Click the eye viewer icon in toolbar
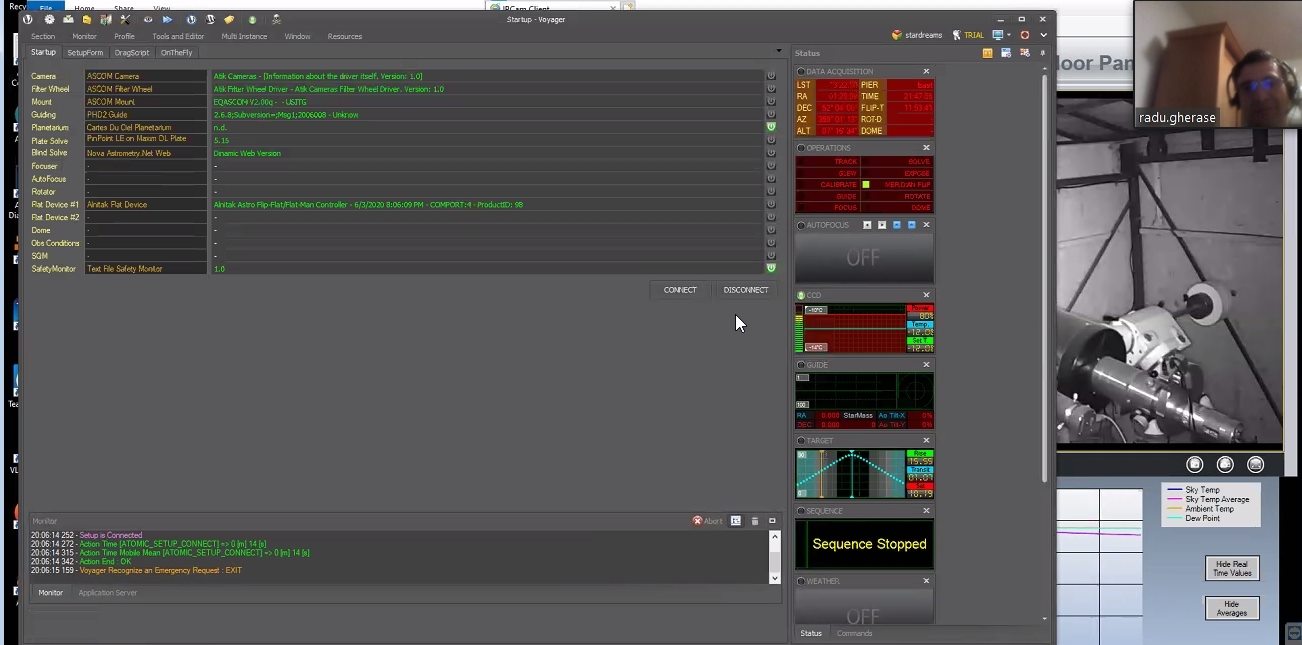This screenshot has height=645, width=1302. pos(148,19)
